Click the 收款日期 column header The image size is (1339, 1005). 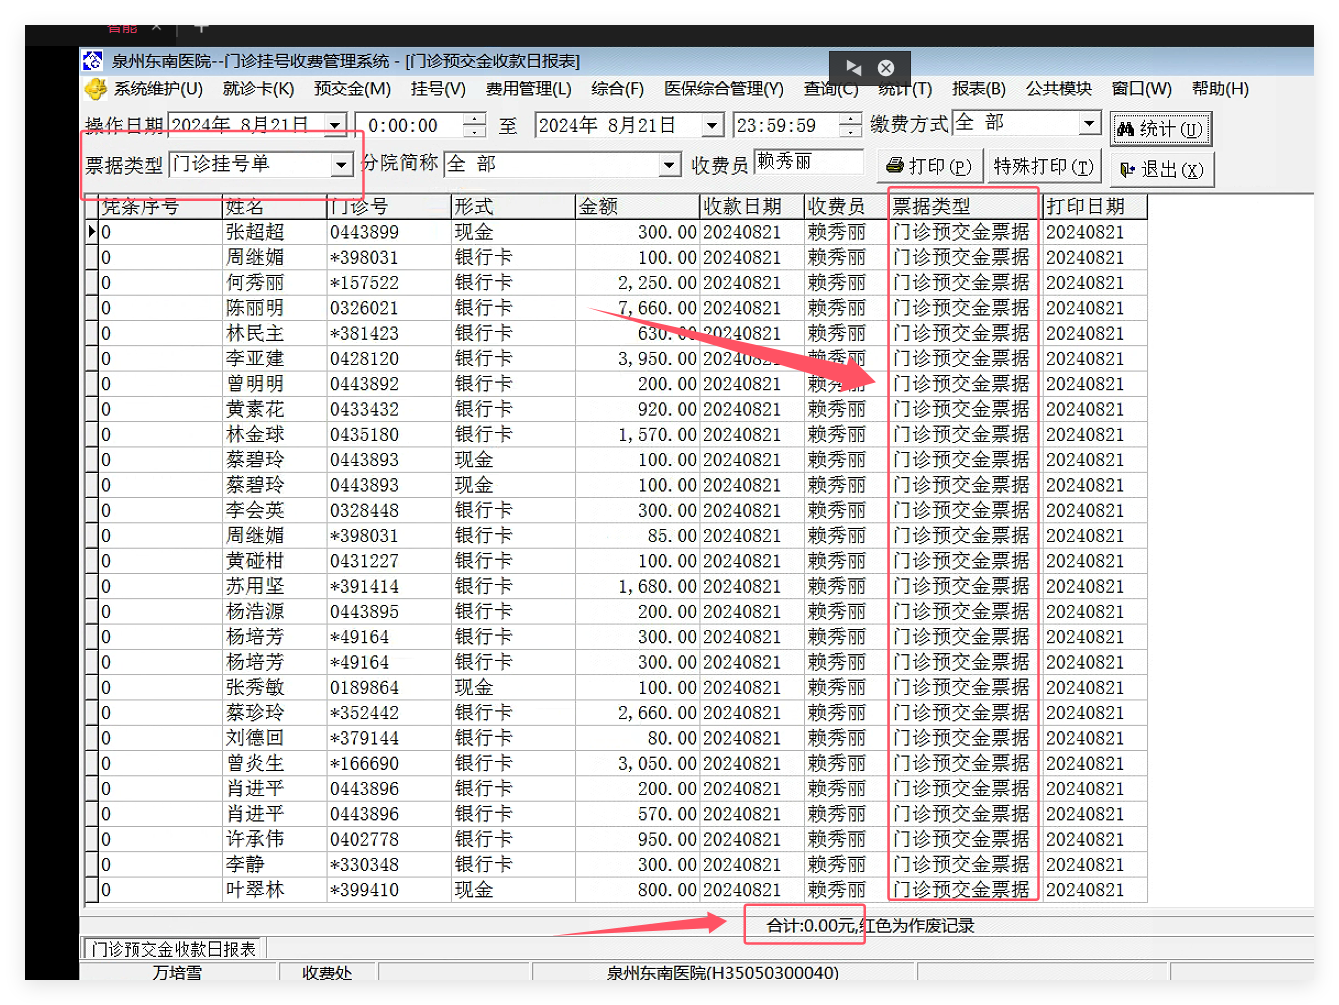(752, 207)
